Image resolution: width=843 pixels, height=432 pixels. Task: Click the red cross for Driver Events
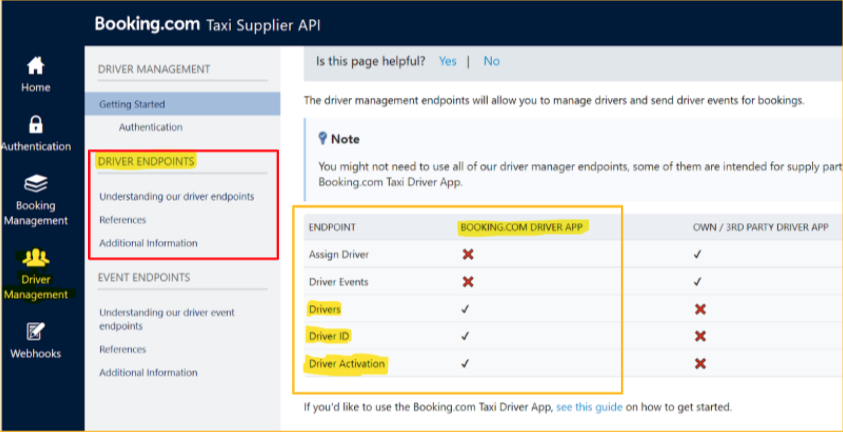pyautogui.click(x=468, y=282)
